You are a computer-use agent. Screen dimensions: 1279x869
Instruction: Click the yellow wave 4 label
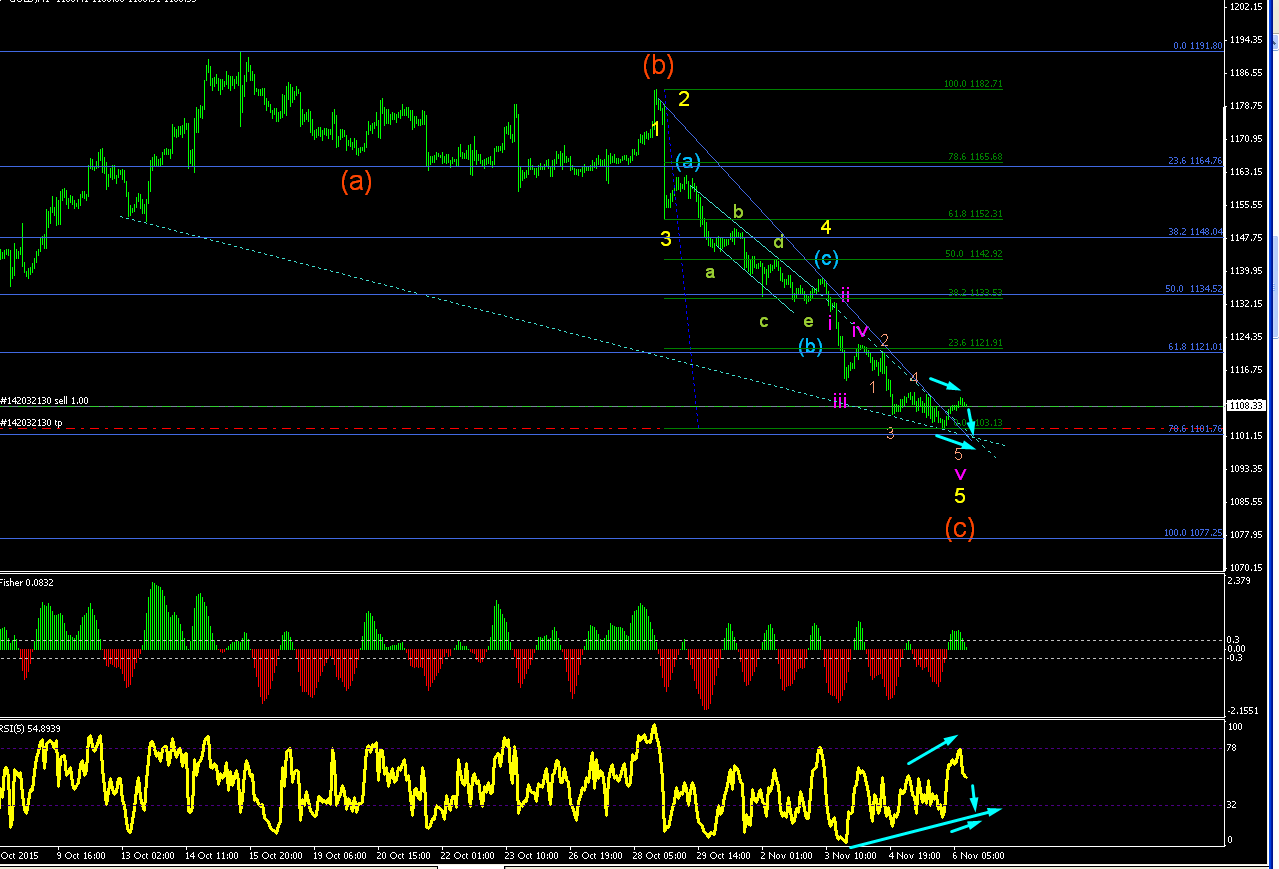coord(825,227)
